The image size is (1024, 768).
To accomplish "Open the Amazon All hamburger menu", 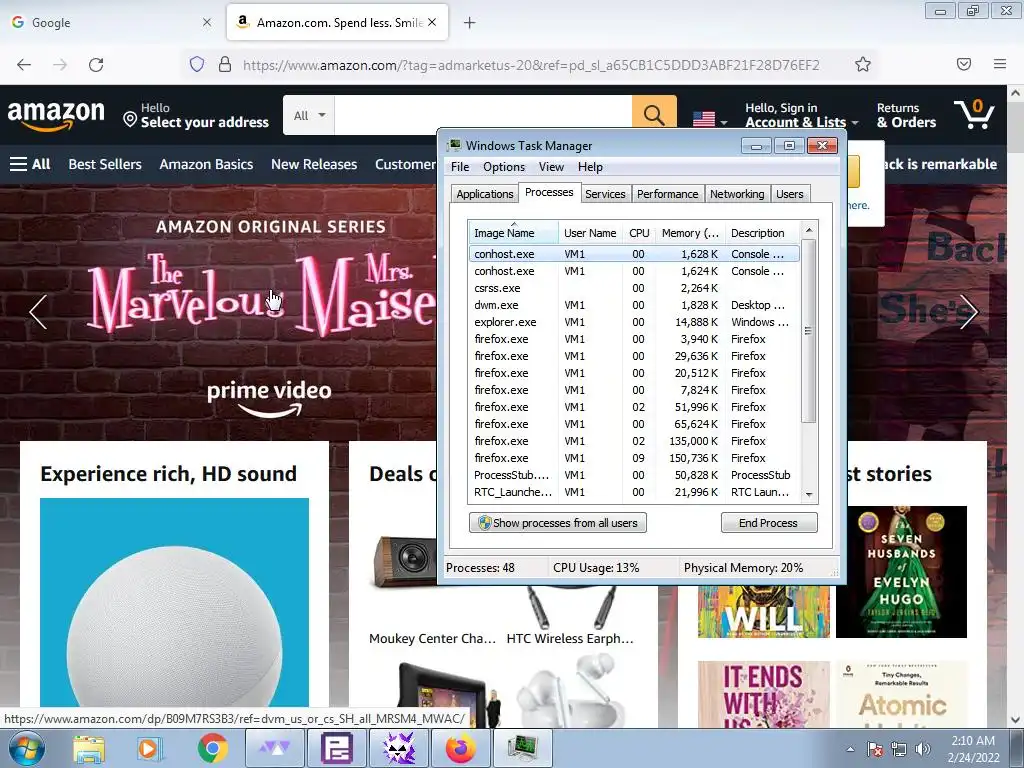I will click(x=30, y=164).
